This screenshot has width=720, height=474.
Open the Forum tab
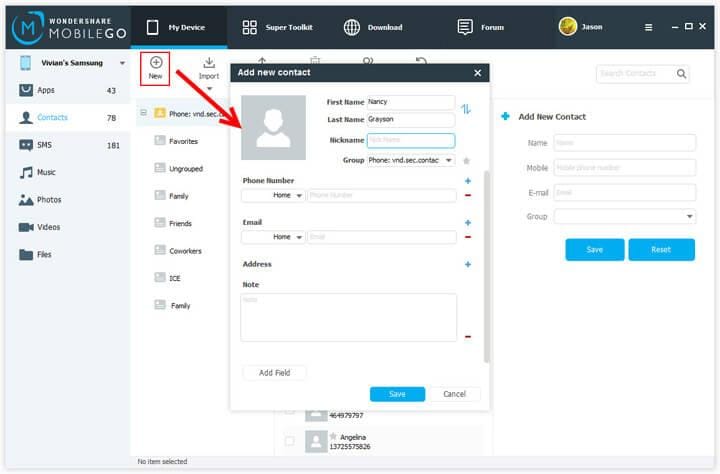[x=481, y=27]
